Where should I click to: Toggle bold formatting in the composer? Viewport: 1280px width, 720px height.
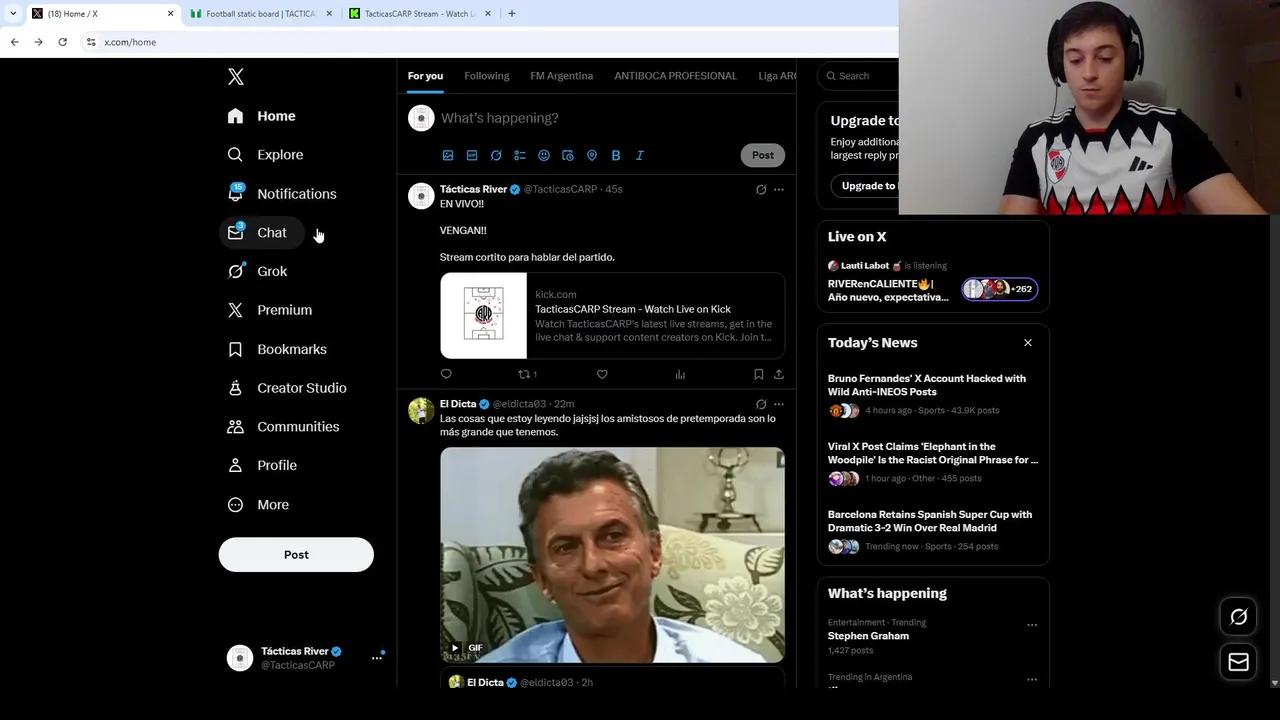pyautogui.click(x=616, y=155)
